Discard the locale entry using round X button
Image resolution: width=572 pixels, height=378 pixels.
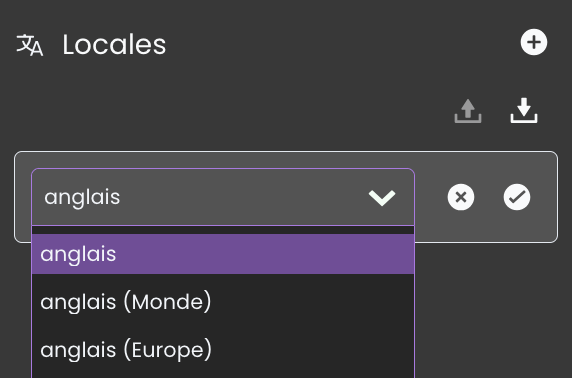[x=461, y=197]
